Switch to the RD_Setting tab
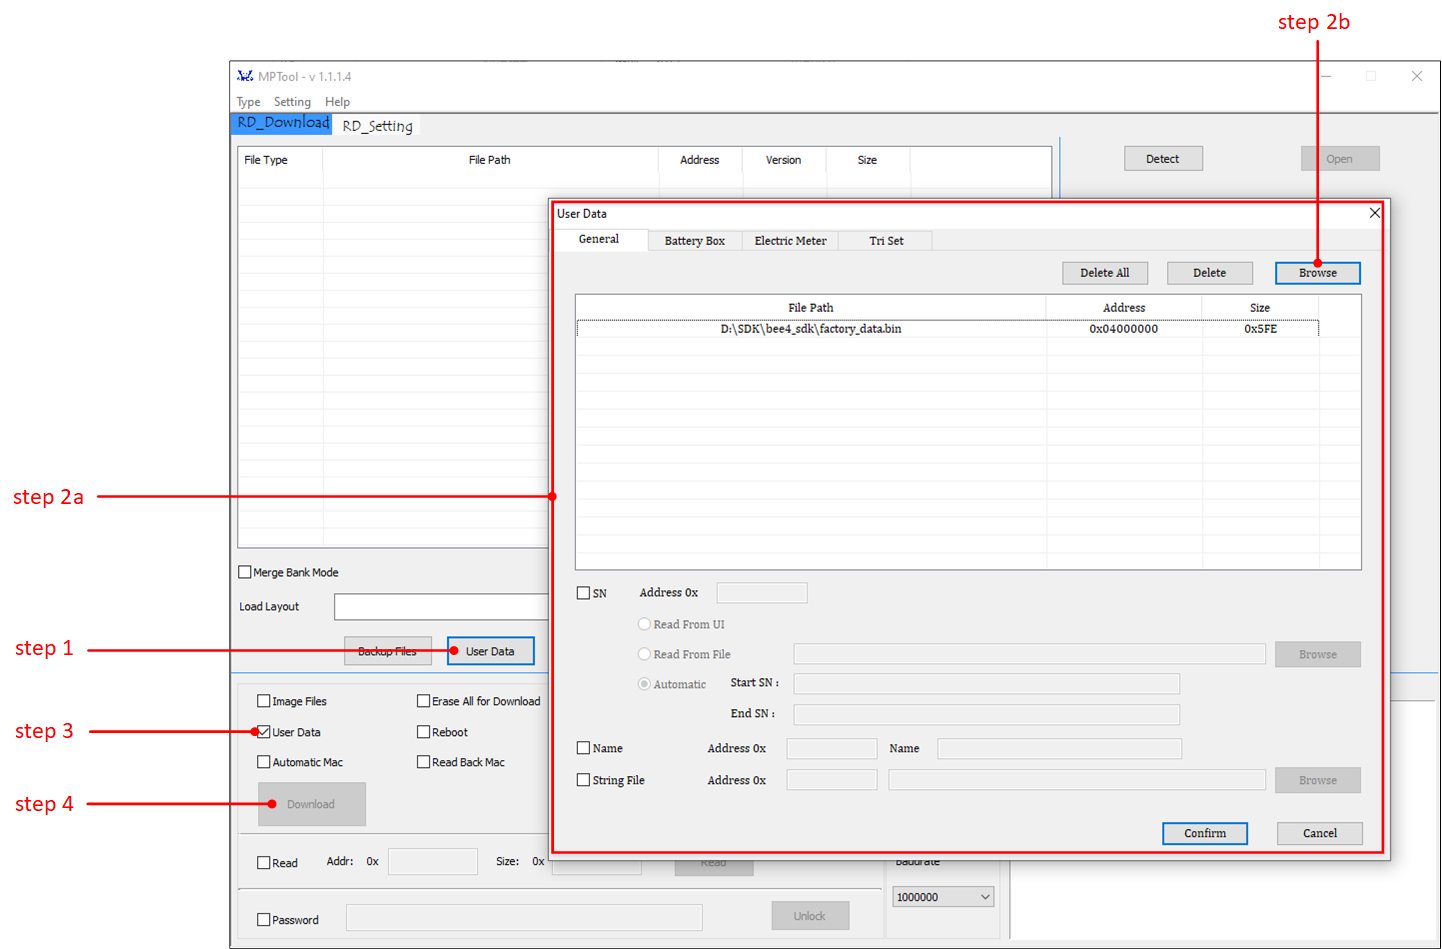This screenshot has height=949, width=1442. tap(377, 126)
